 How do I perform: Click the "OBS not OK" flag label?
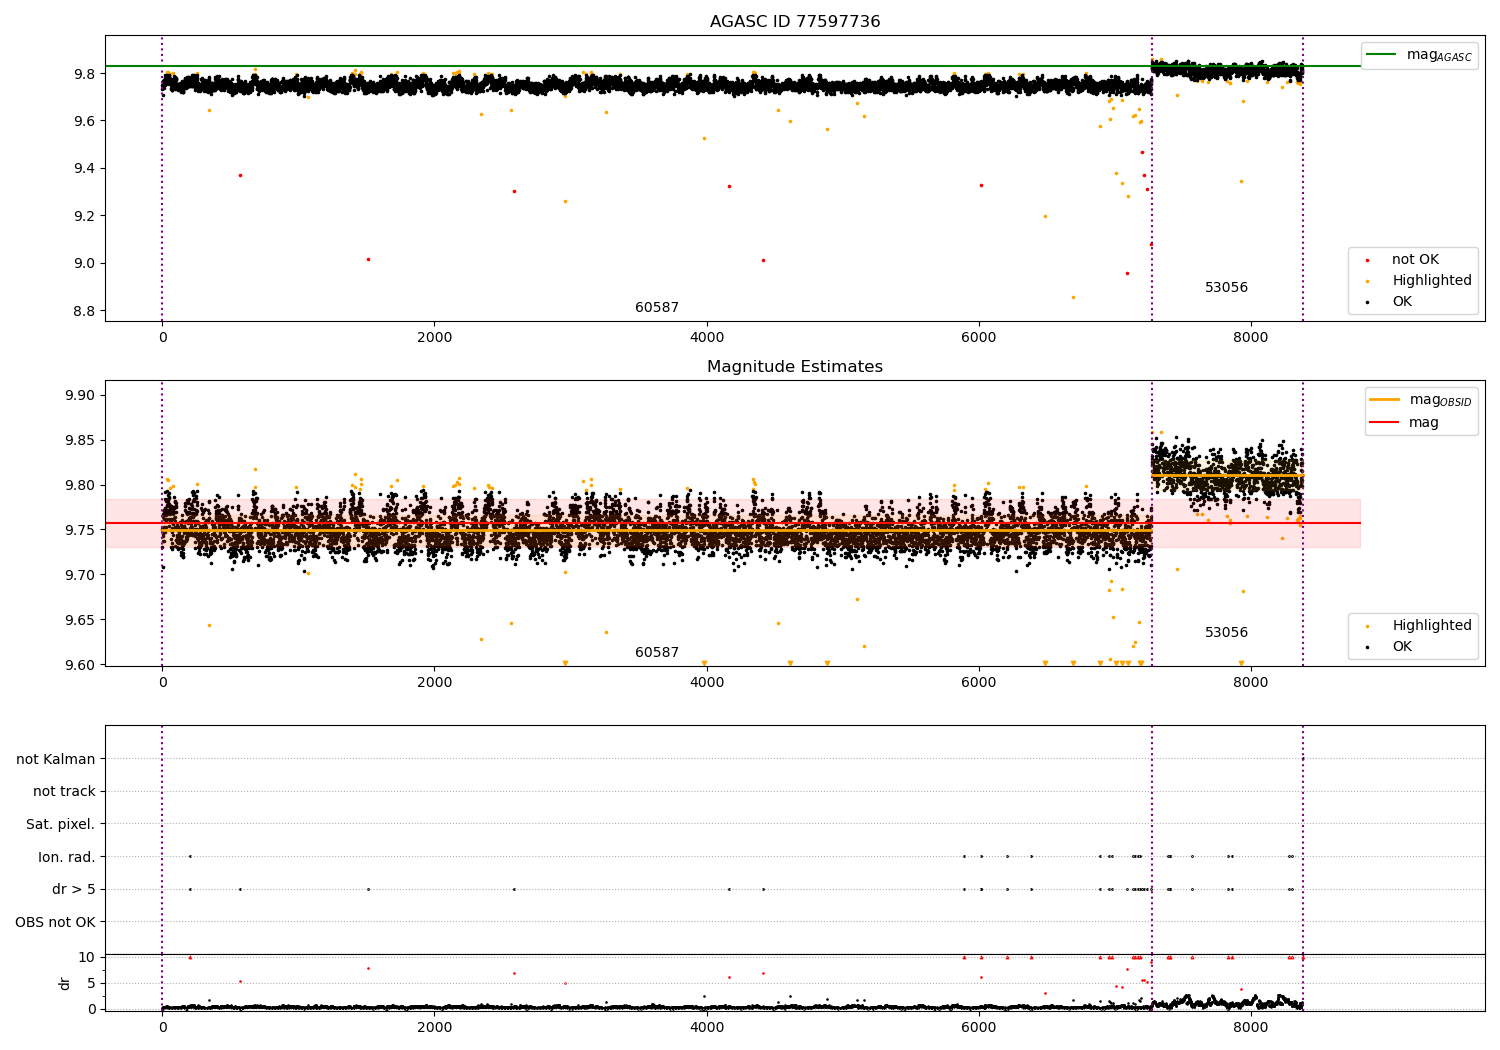click(x=56, y=923)
